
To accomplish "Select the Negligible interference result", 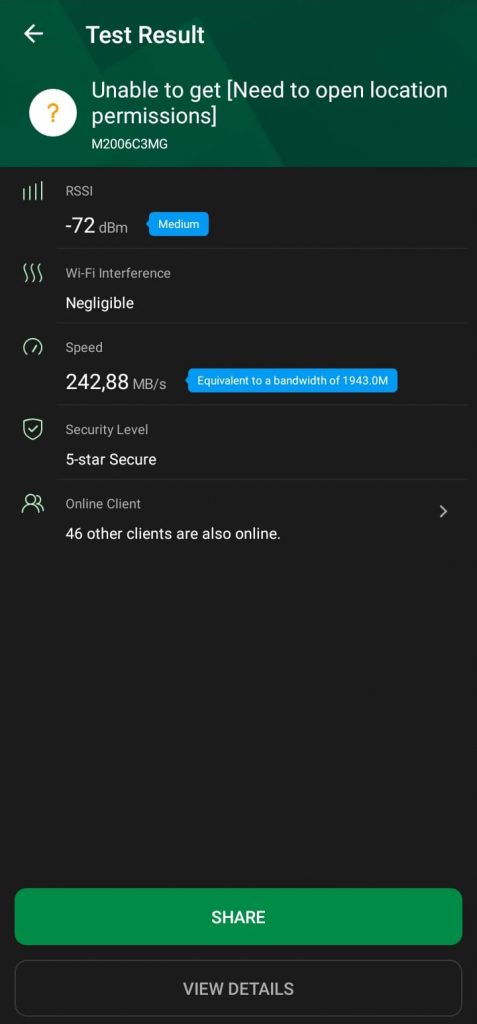I will [x=99, y=303].
